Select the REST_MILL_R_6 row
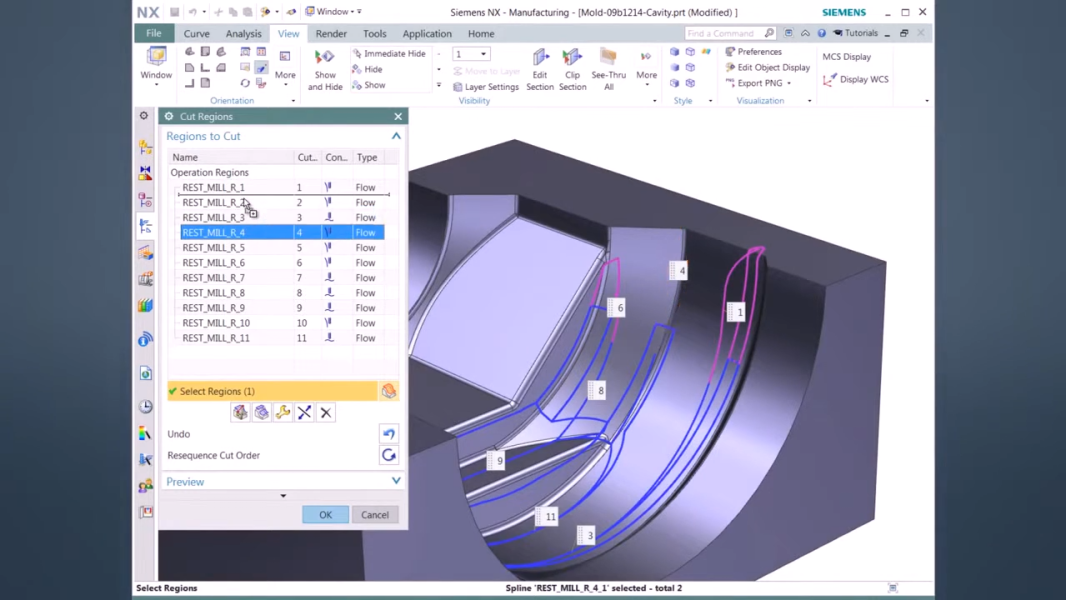 point(282,262)
